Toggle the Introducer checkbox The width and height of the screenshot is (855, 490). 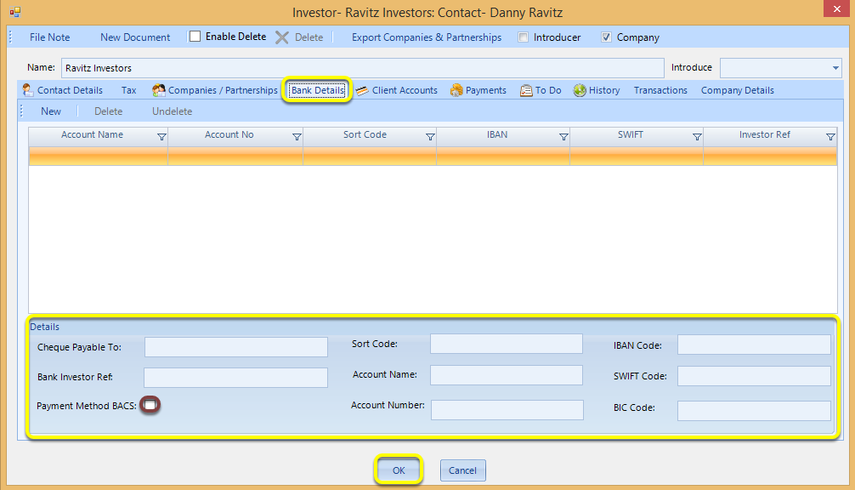pos(523,37)
